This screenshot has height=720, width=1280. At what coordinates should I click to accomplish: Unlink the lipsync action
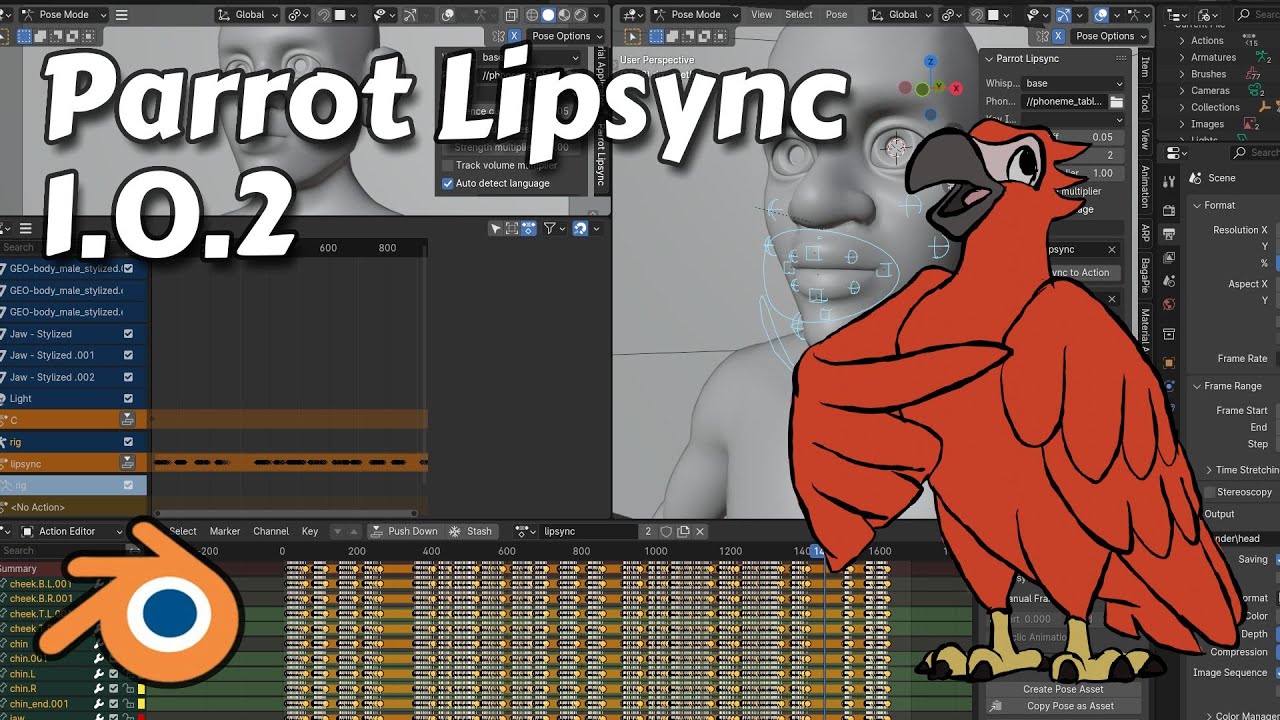coord(700,531)
